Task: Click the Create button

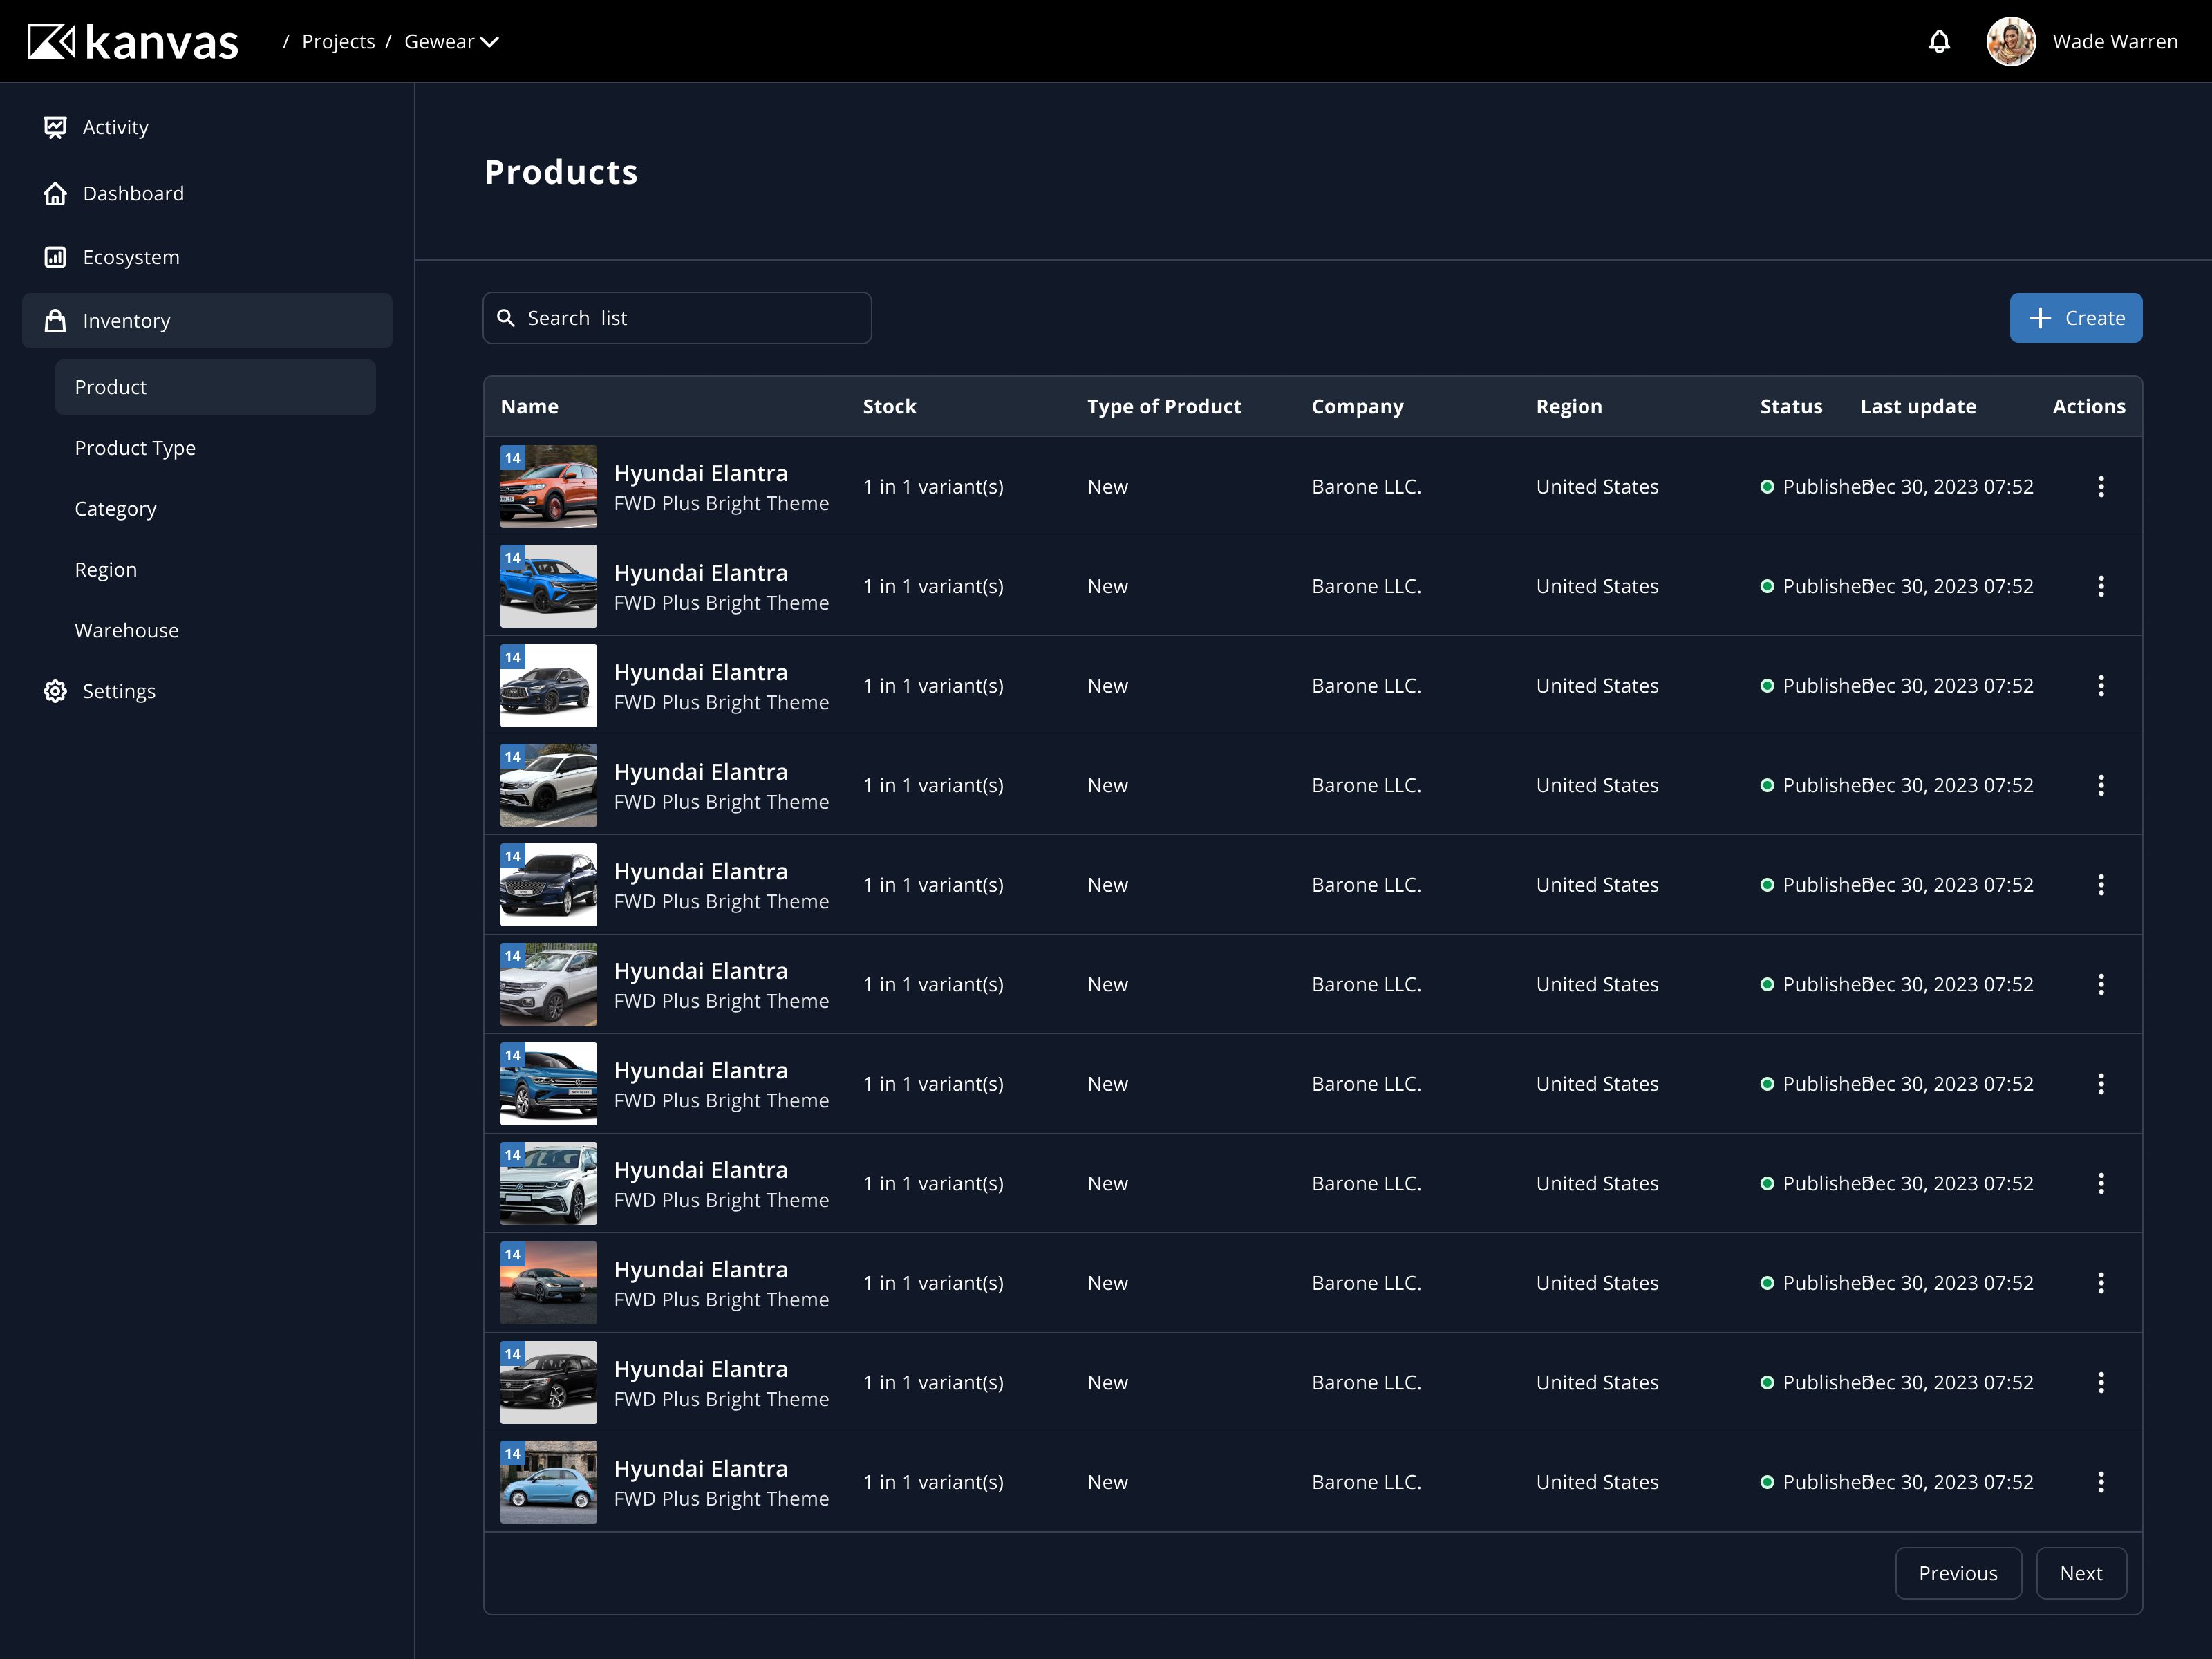Action: [x=2076, y=318]
